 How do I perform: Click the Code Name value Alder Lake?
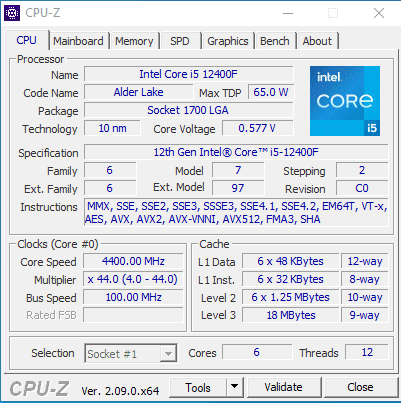coord(139,92)
